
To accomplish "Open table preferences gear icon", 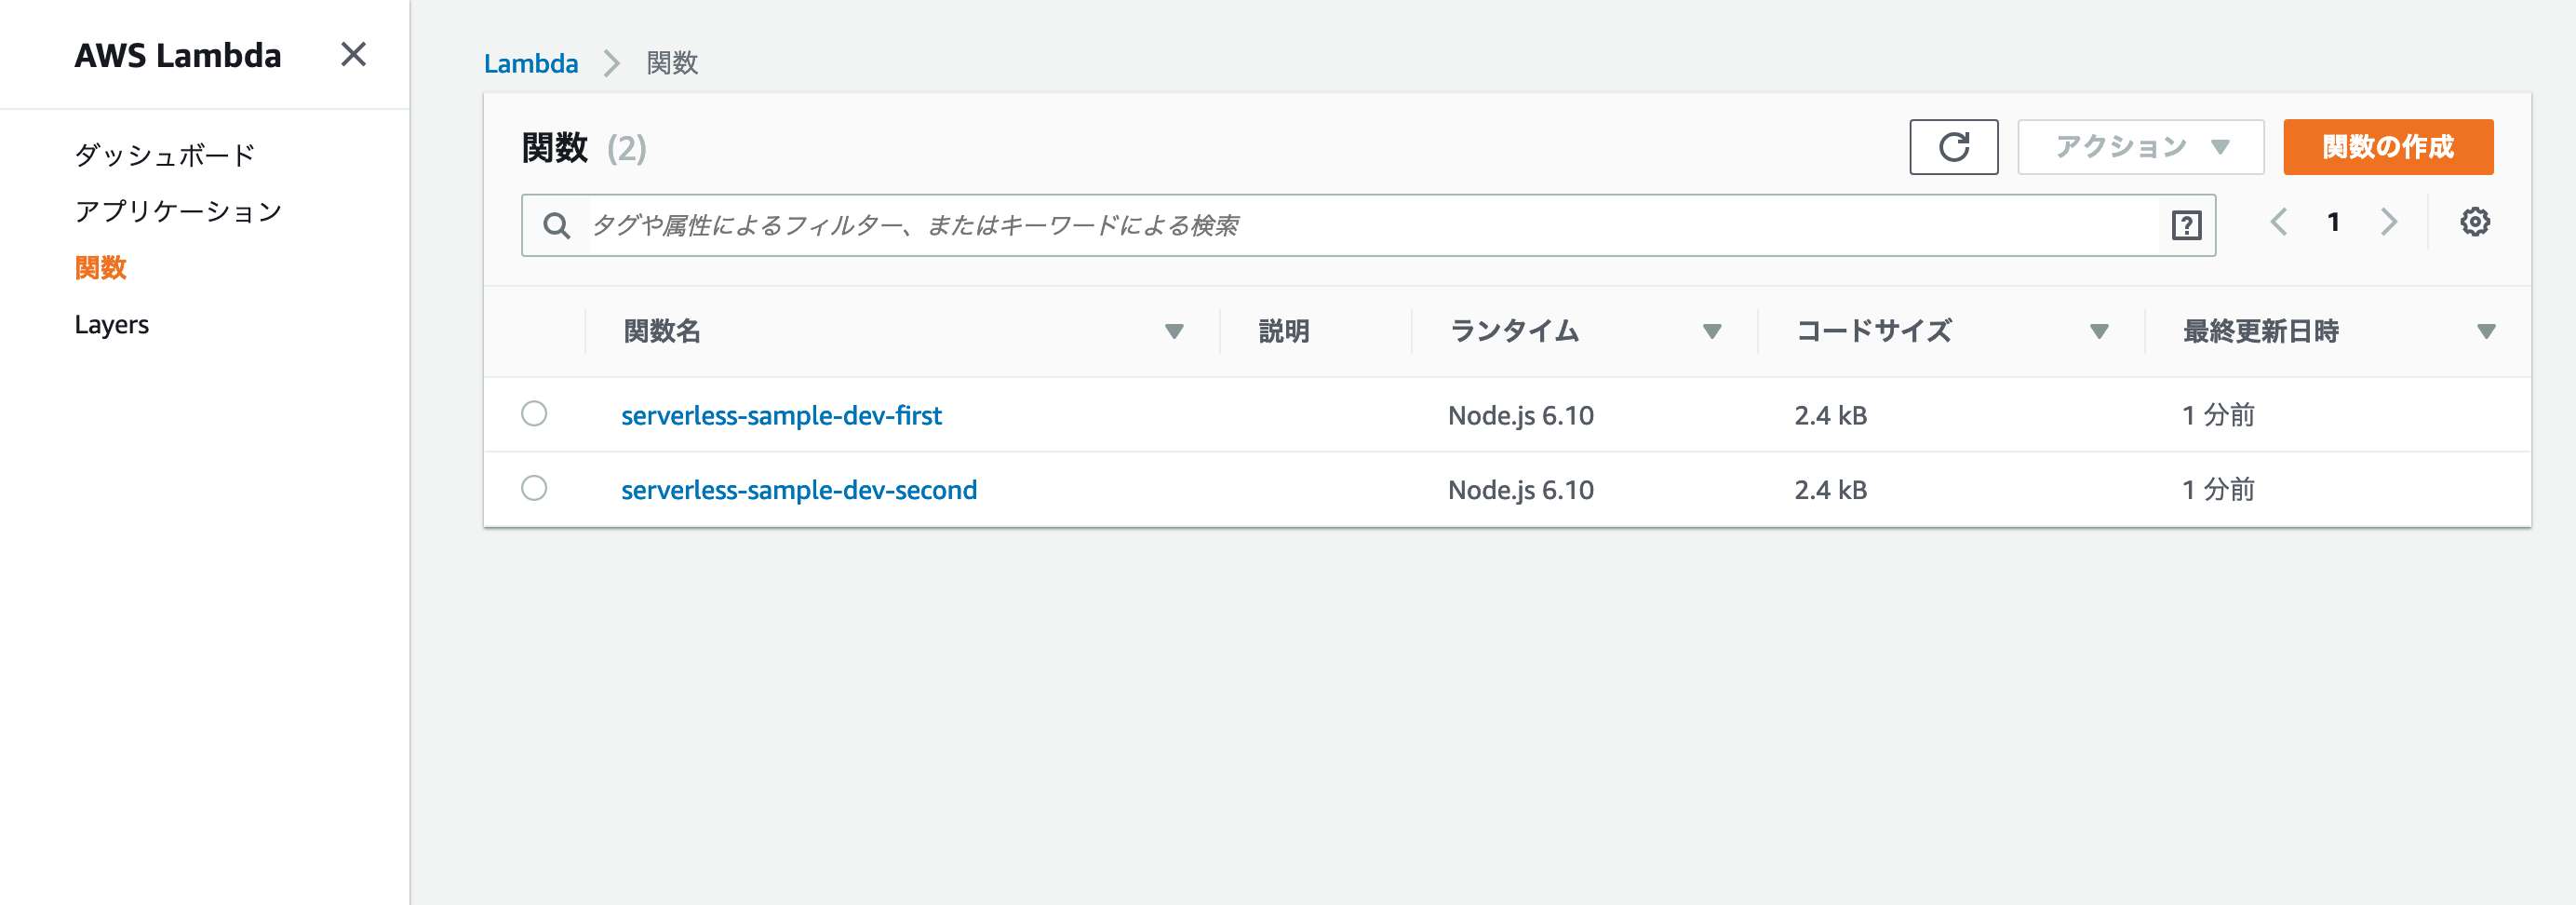I will 2474,222.
